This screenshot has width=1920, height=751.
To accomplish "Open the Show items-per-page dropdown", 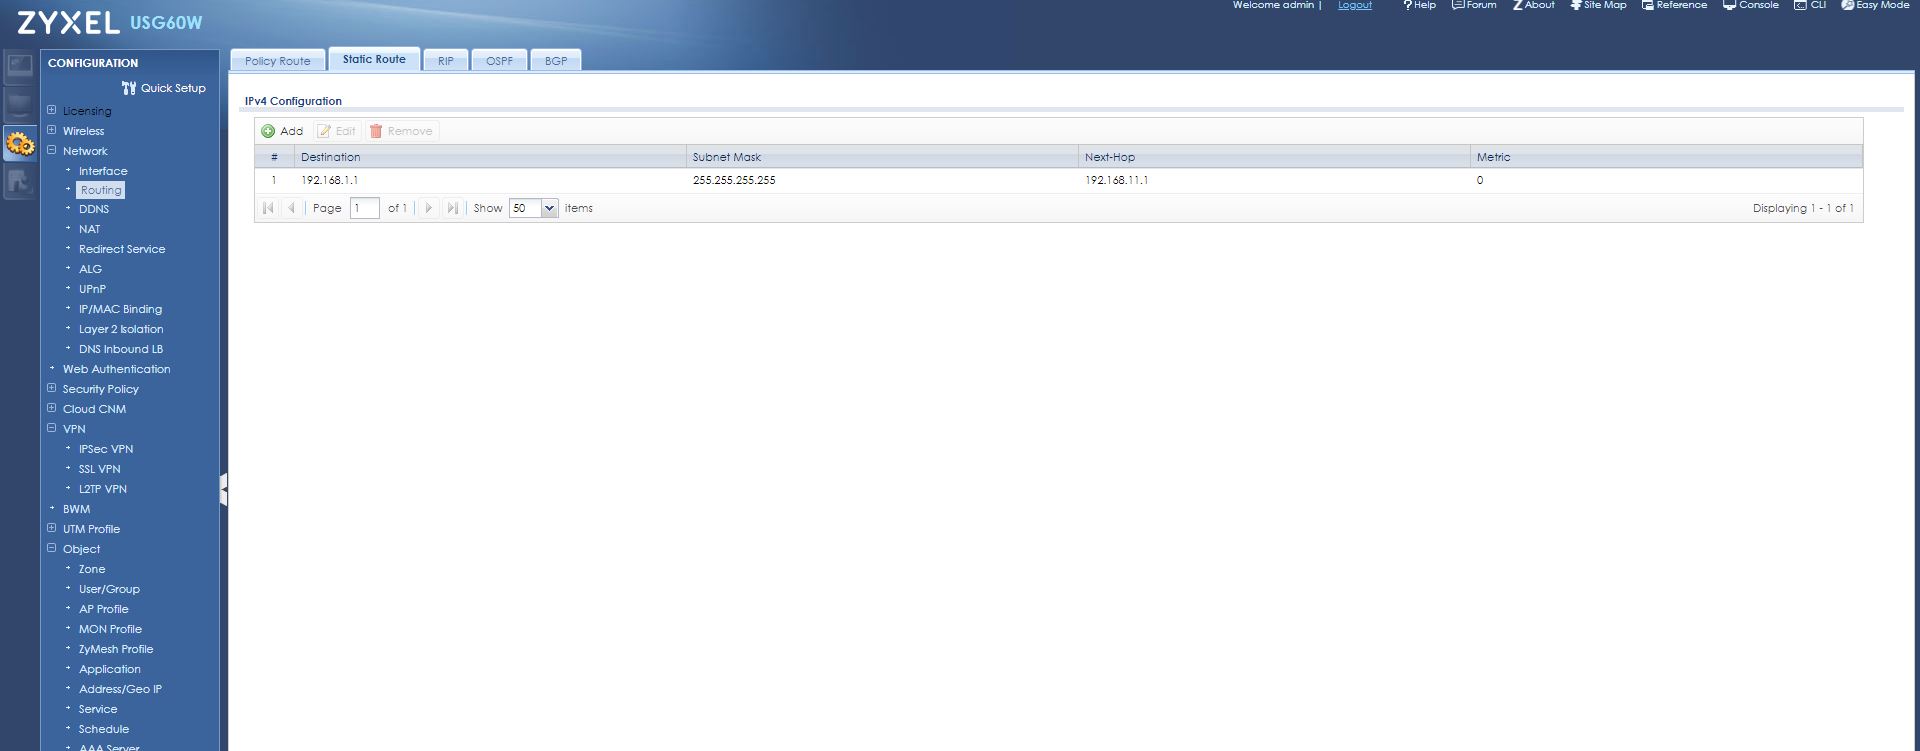I will pyautogui.click(x=549, y=208).
